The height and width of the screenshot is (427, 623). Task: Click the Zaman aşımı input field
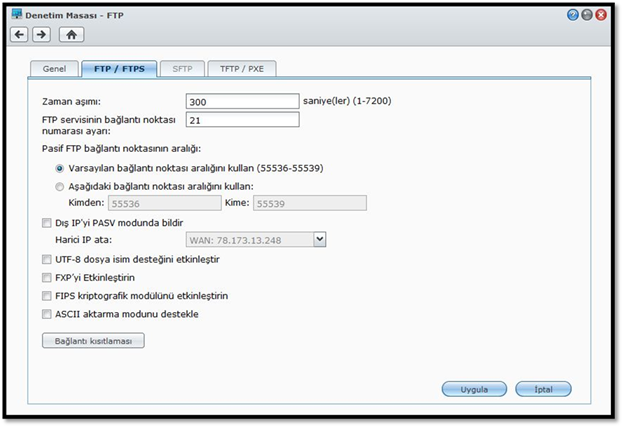[x=243, y=101]
